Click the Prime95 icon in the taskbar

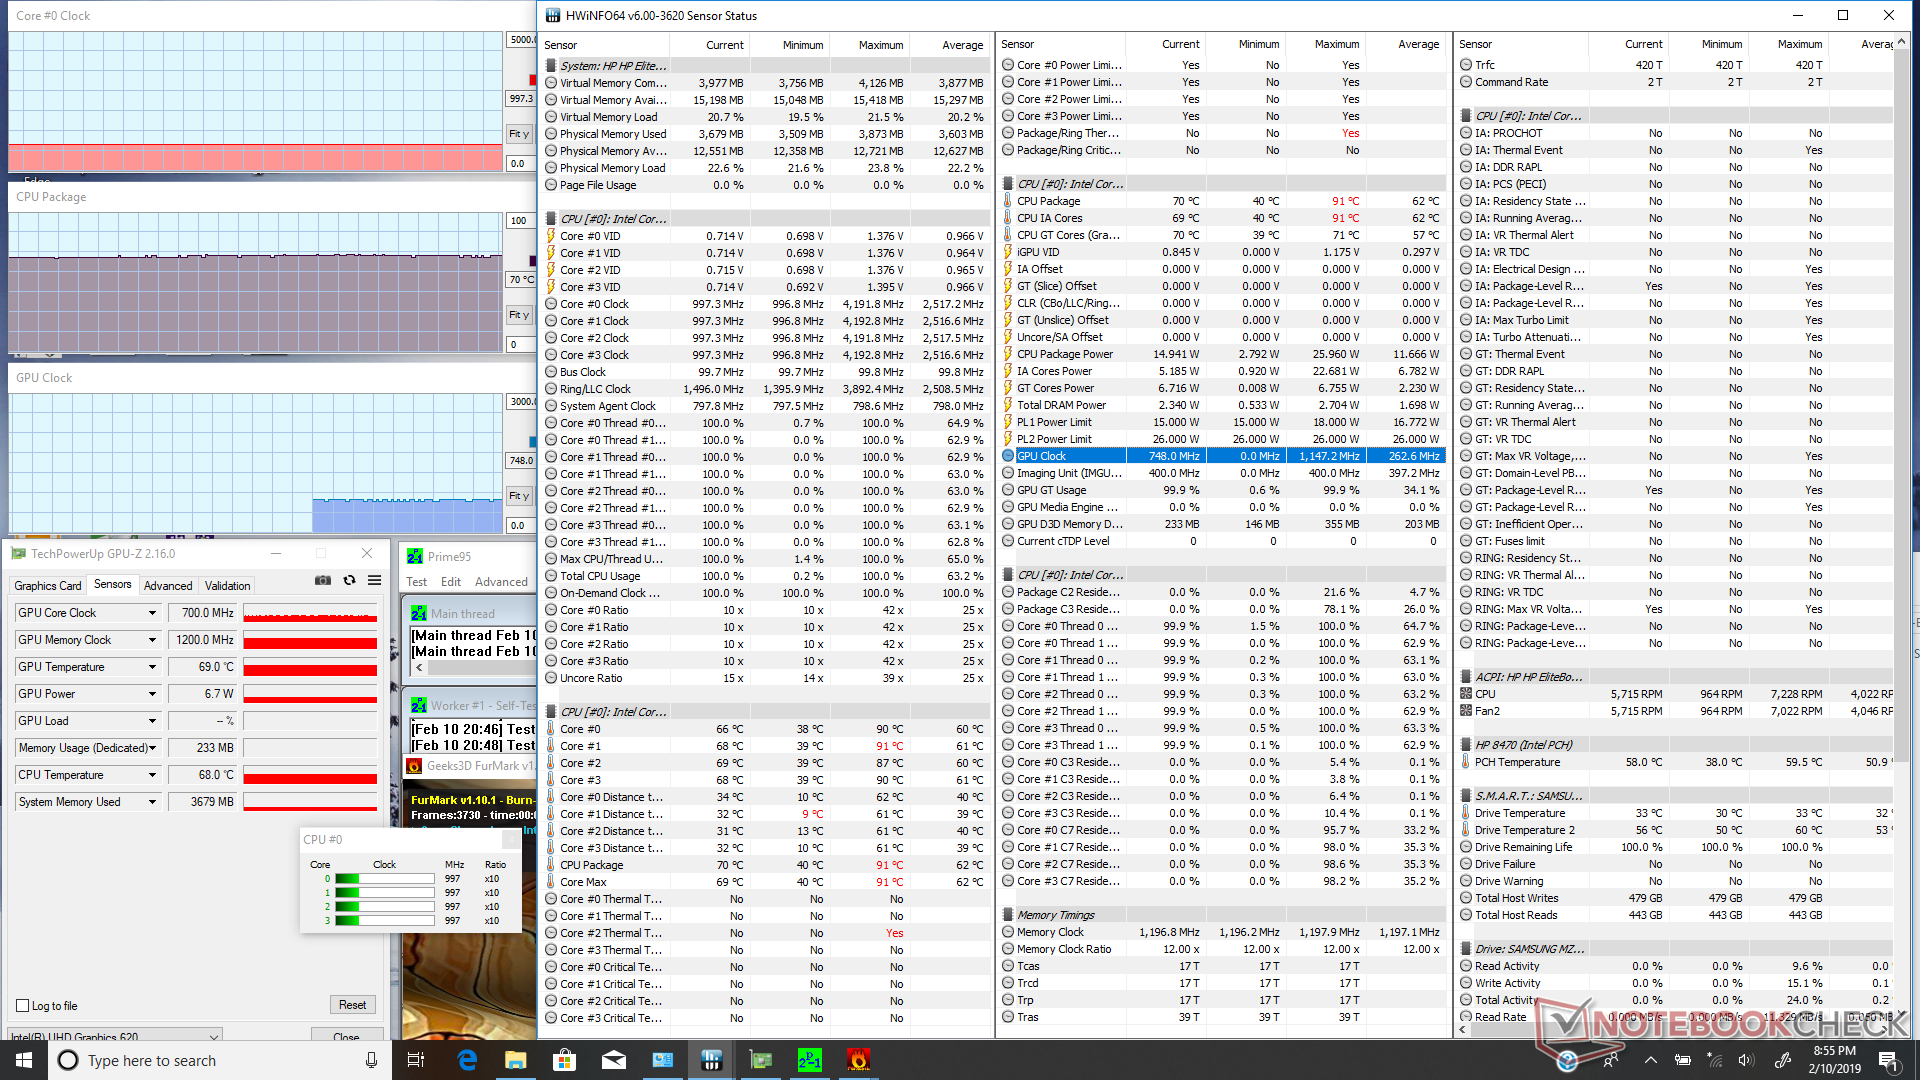pyautogui.click(x=809, y=1060)
